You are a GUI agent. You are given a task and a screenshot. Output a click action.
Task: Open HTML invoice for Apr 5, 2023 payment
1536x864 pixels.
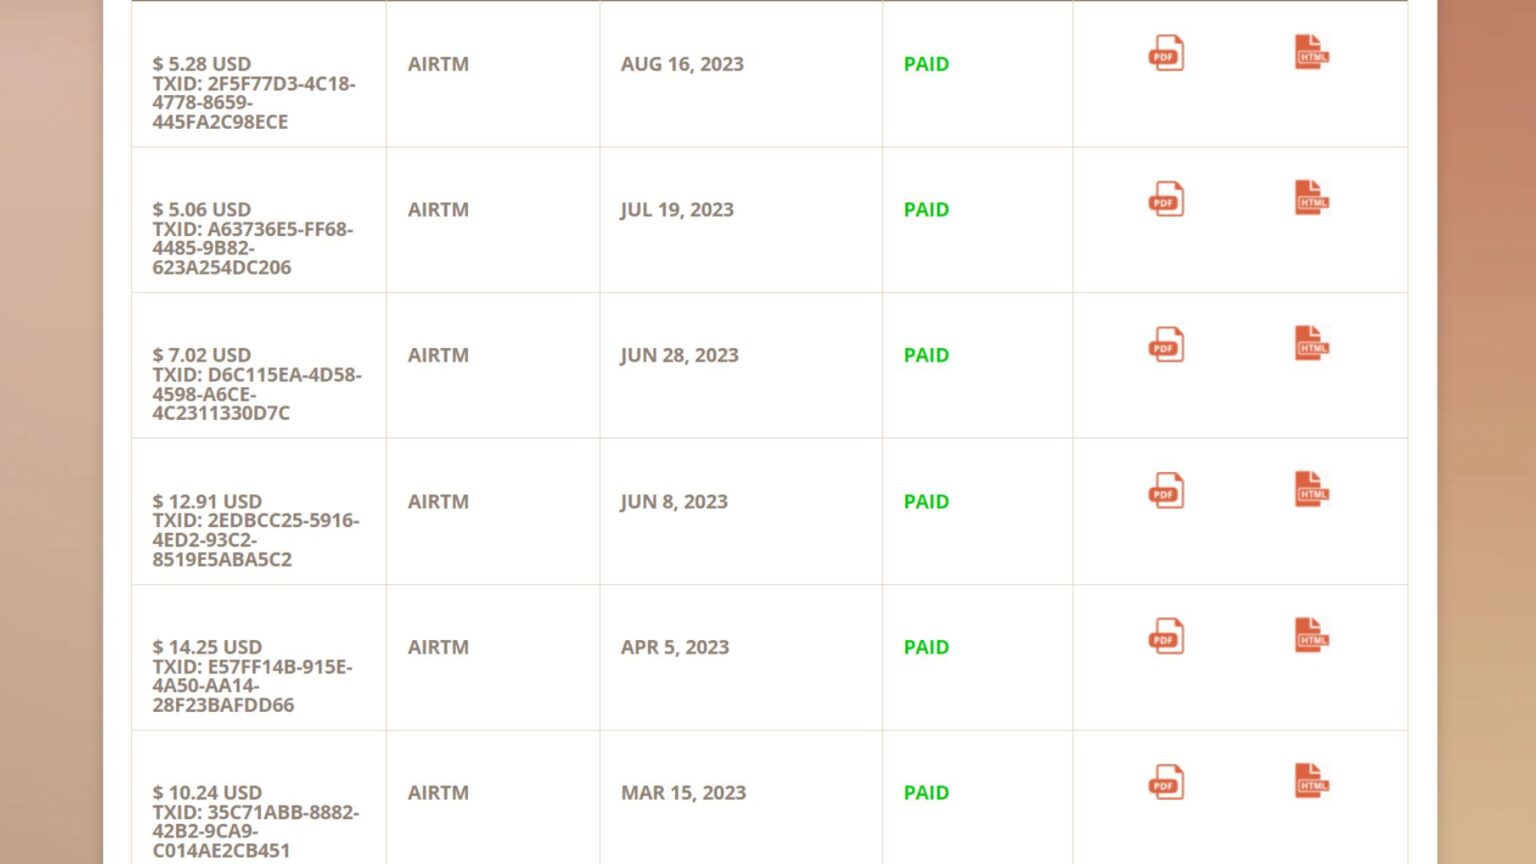pyautogui.click(x=1311, y=636)
